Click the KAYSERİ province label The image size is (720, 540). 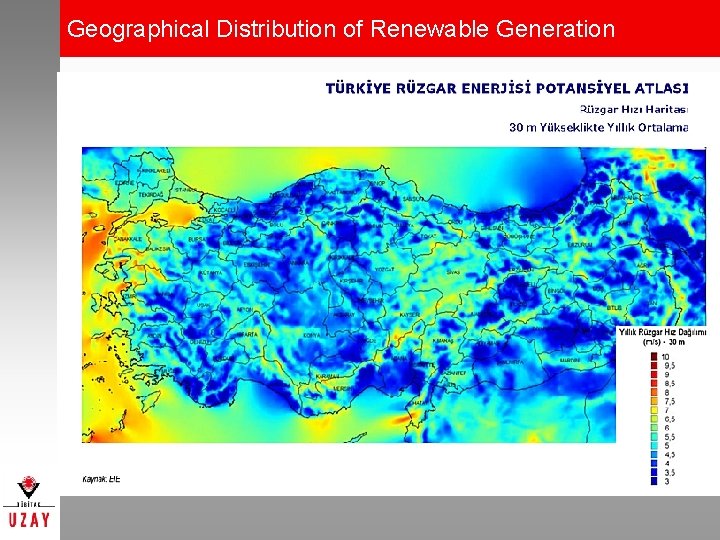[410, 315]
